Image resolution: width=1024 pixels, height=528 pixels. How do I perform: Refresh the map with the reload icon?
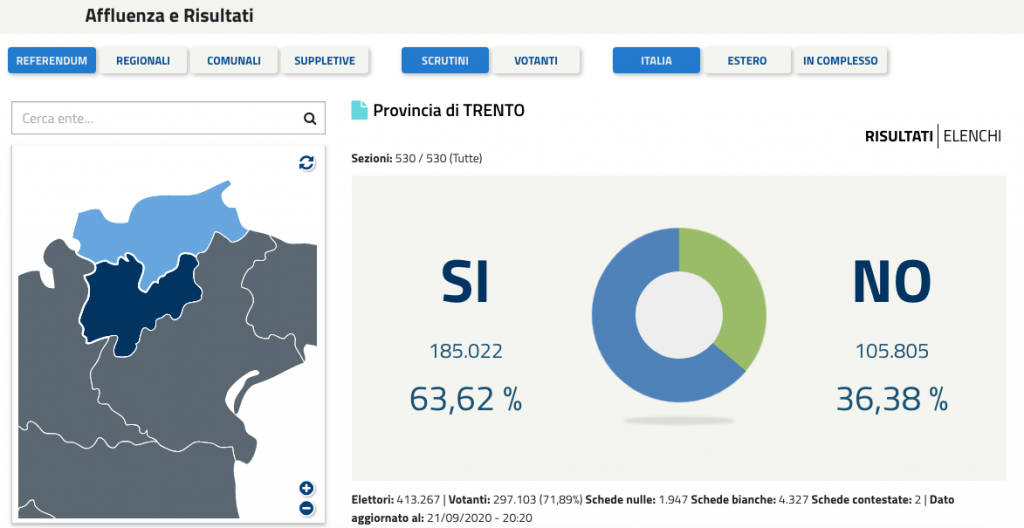pos(306,163)
